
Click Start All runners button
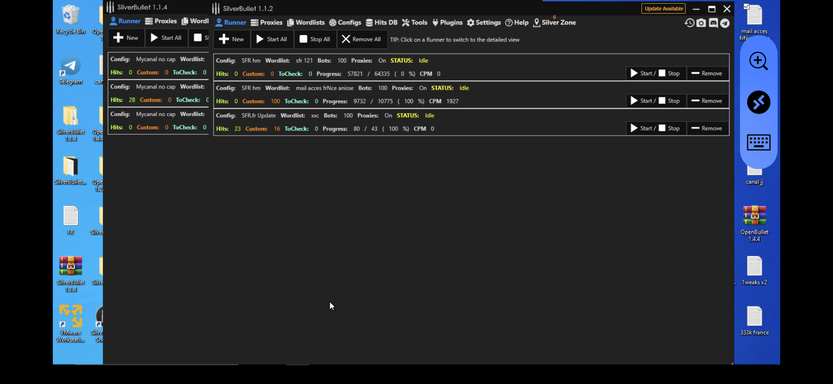[271, 39]
